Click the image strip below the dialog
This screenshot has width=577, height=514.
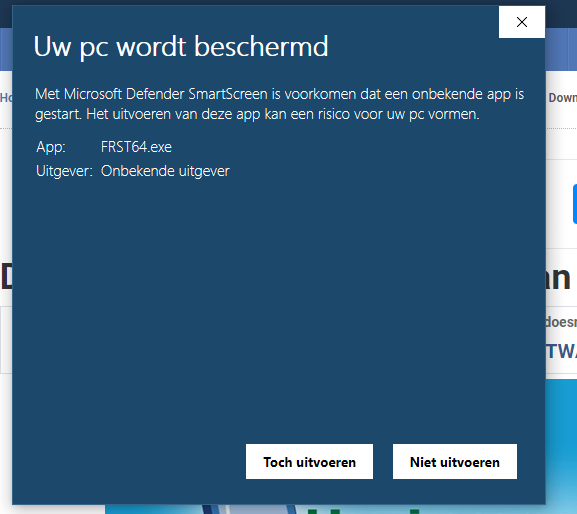coord(325,509)
